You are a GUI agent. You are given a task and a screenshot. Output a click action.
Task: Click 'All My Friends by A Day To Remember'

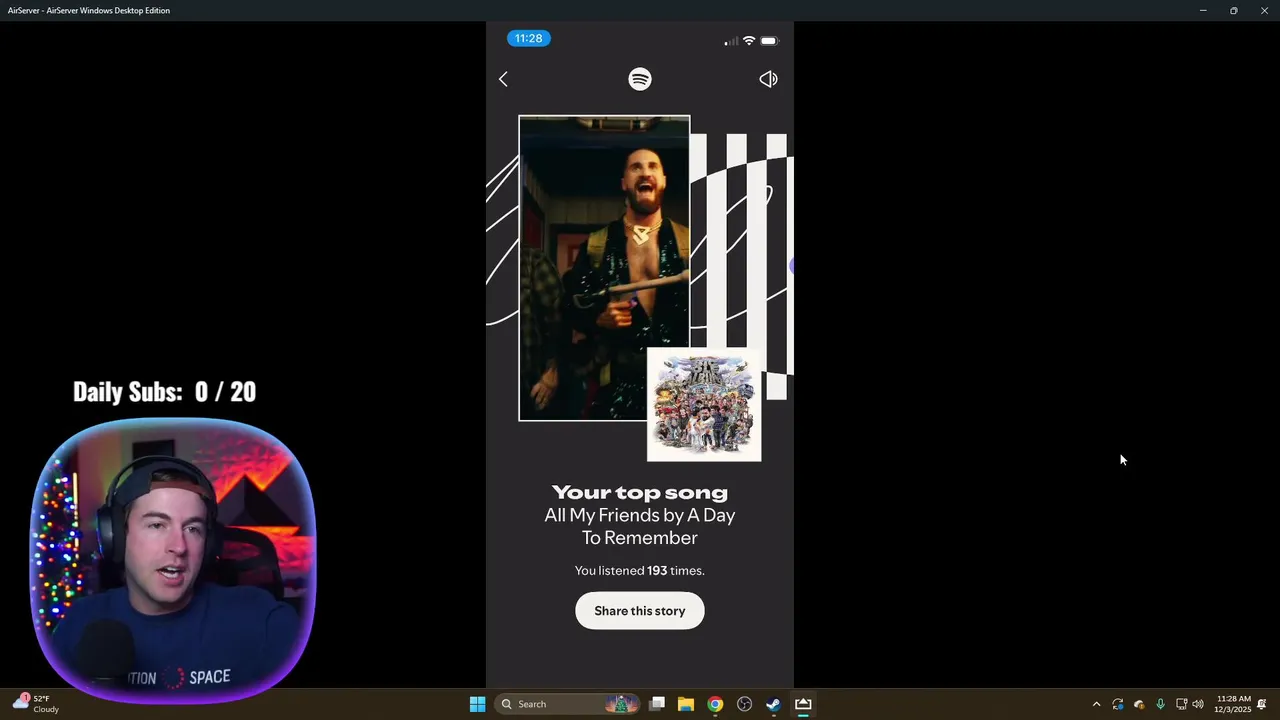click(640, 526)
